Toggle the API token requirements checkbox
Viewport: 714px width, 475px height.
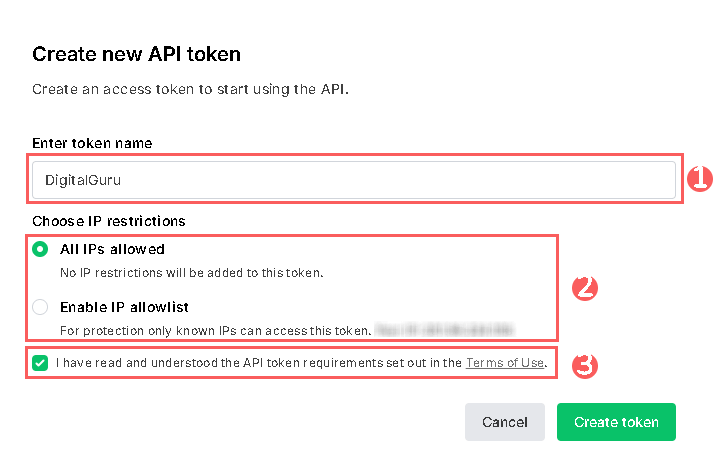click(x=40, y=364)
